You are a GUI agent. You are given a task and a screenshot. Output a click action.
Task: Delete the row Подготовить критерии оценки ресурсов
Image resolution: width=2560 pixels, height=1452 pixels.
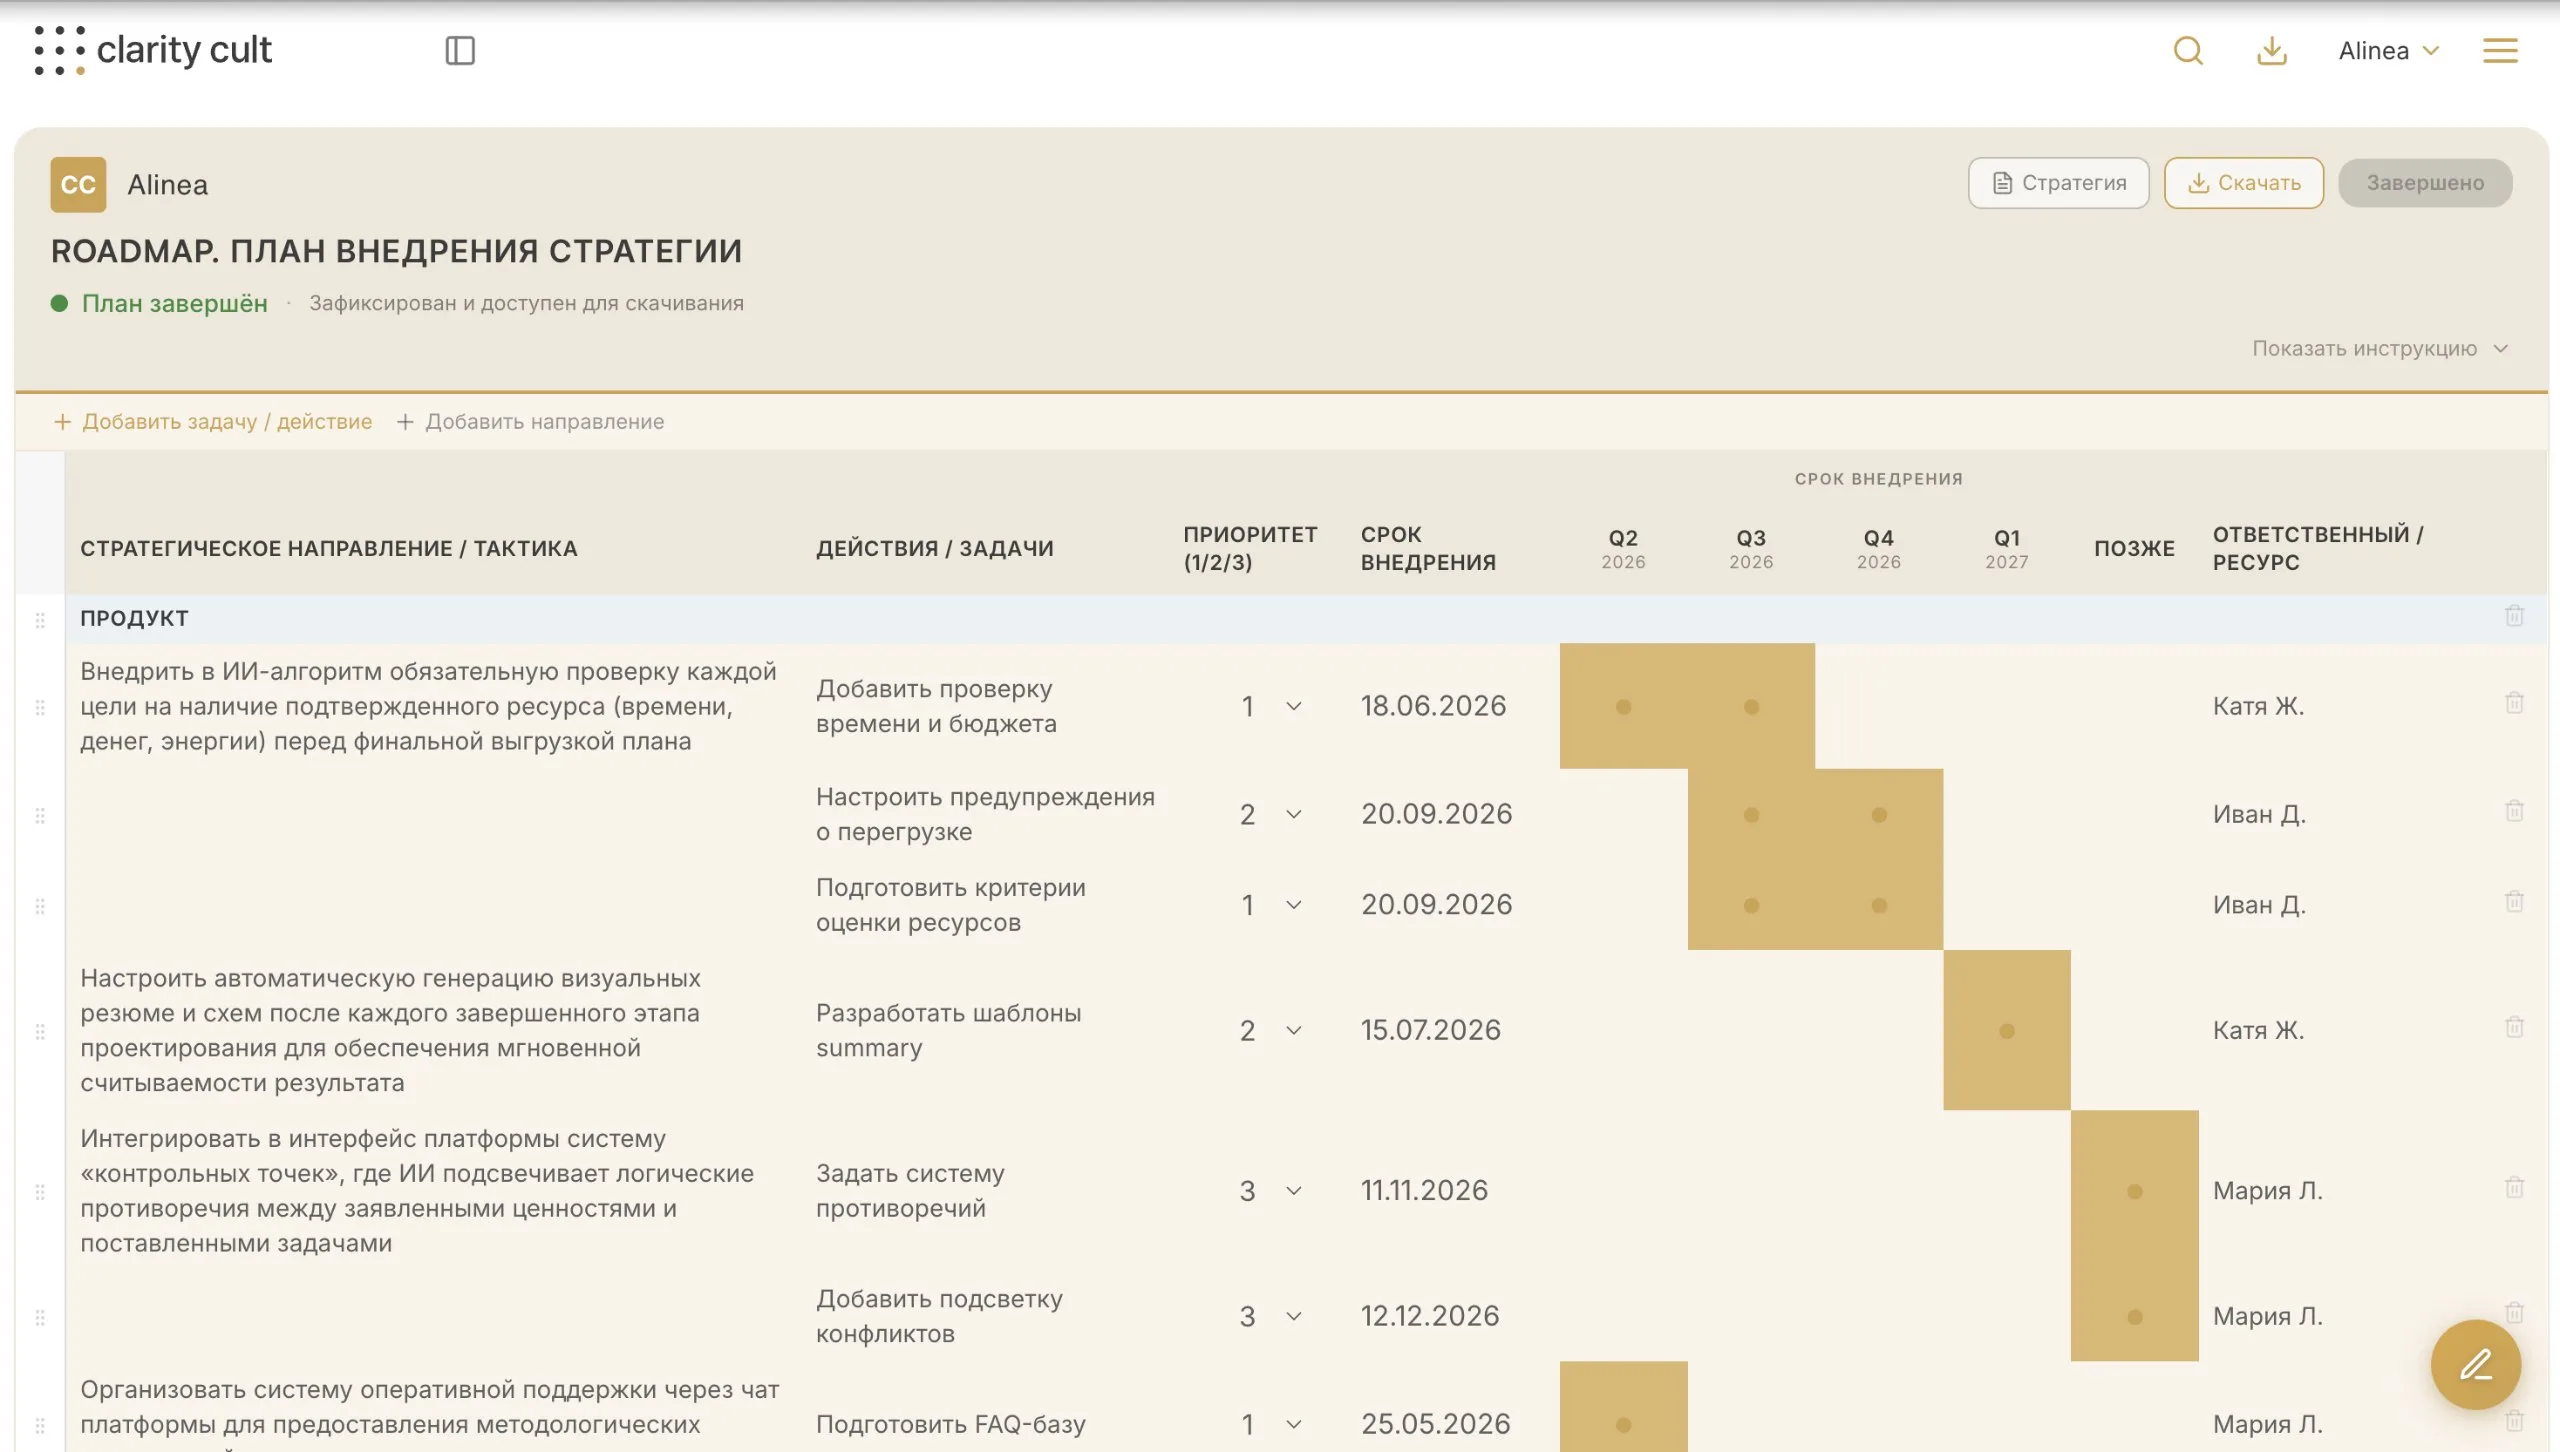click(x=2514, y=902)
